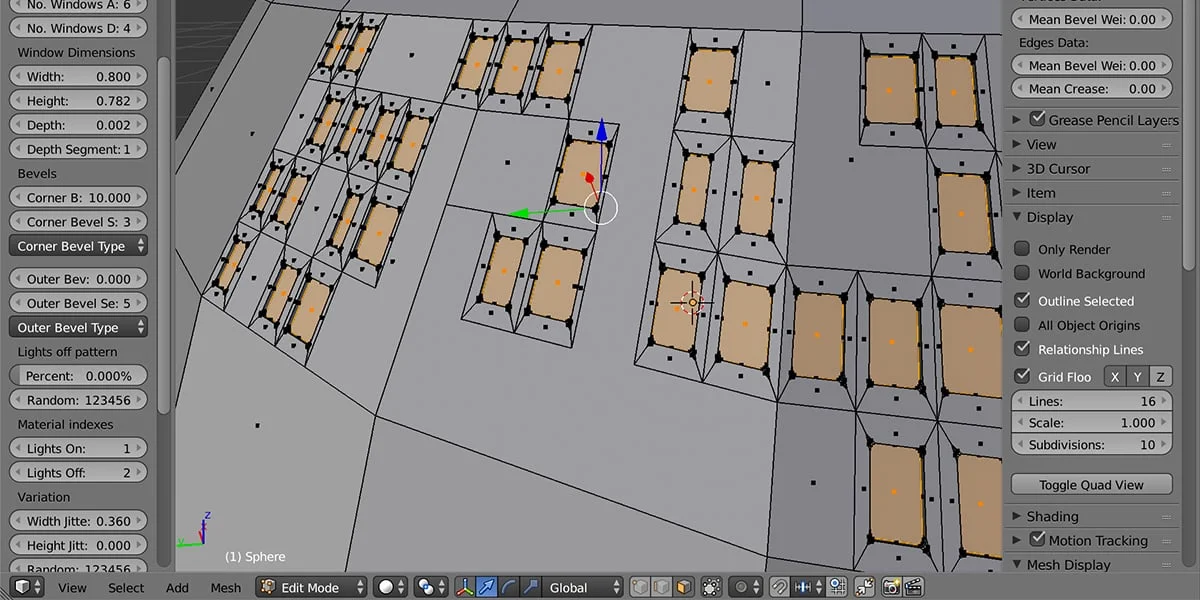
Task: Click the X grid floor axis button
Action: click(1114, 376)
